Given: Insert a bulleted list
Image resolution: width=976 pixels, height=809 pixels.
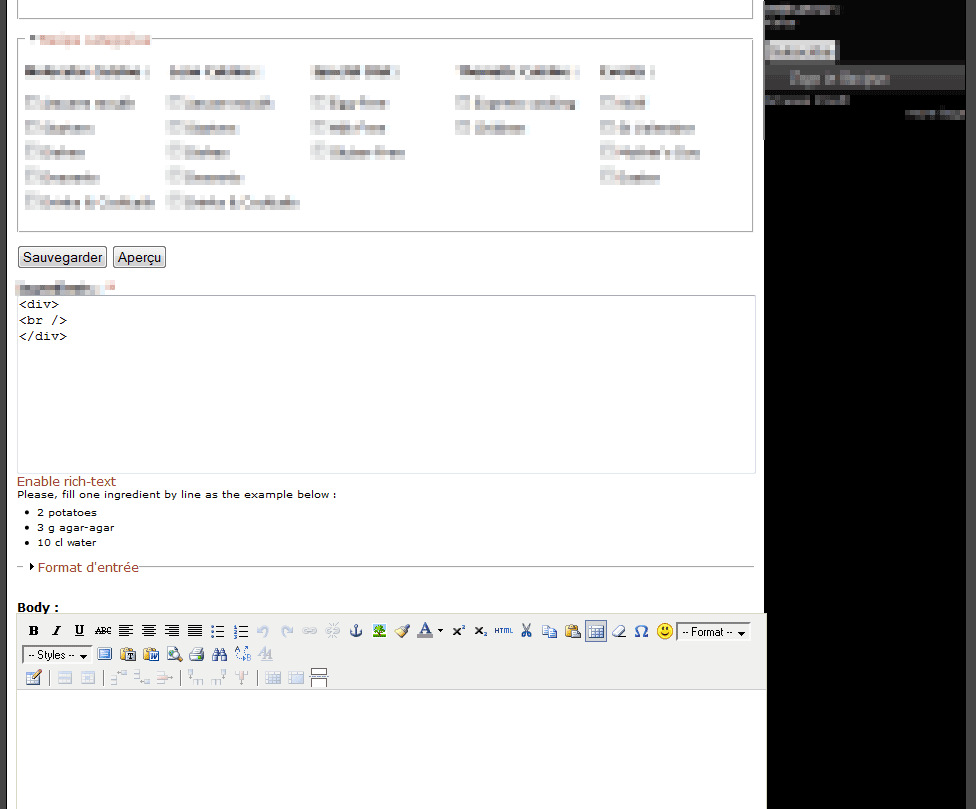Looking at the screenshot, I should tap(218, 631).
